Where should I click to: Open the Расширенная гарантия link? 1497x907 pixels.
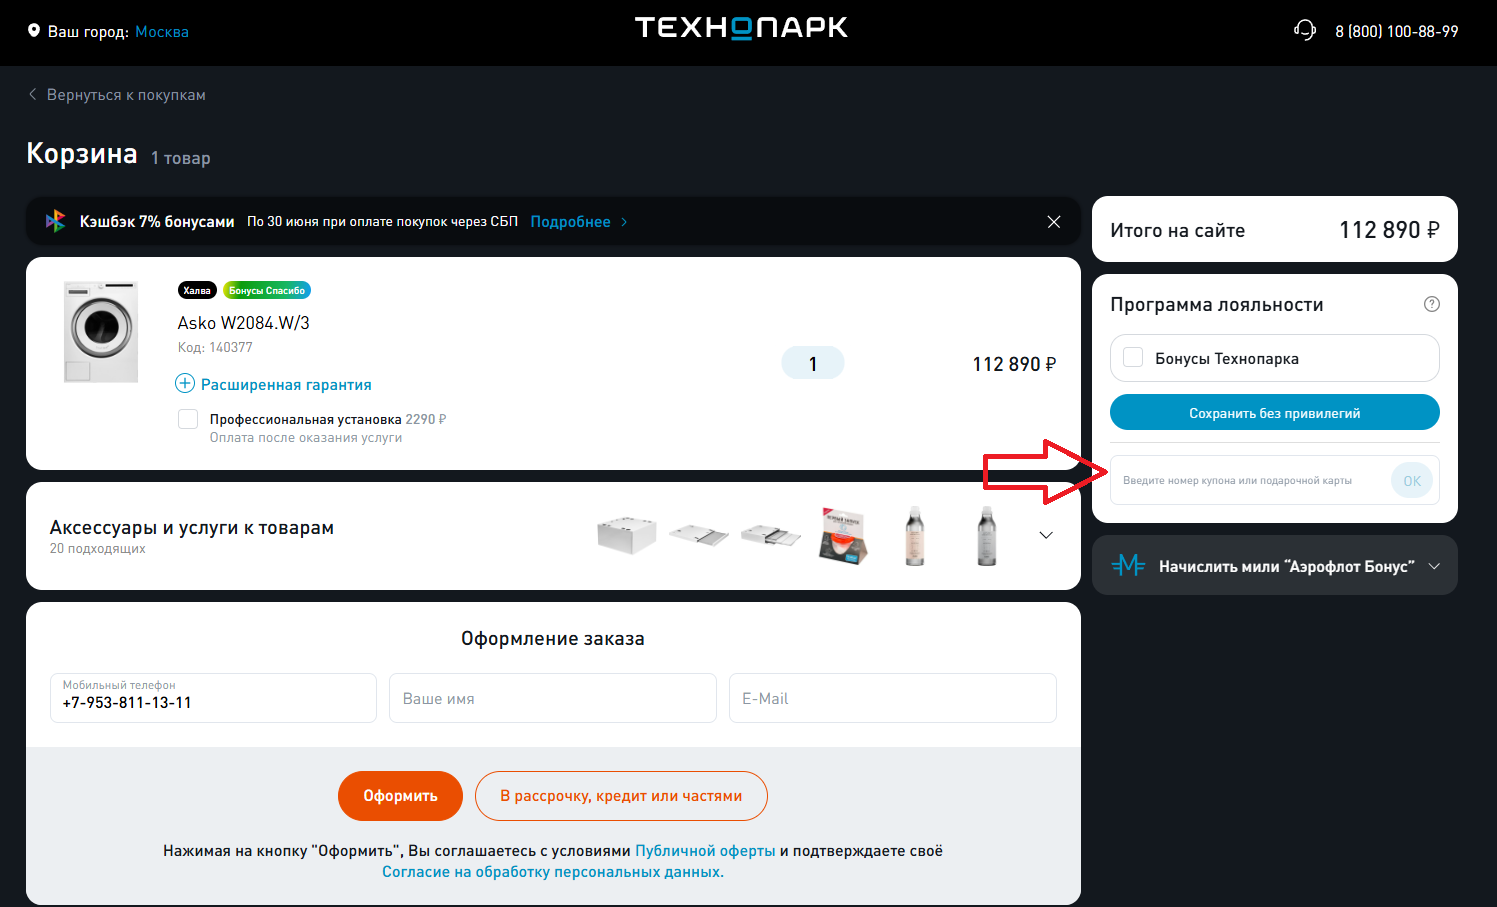(x=286, y=385)
